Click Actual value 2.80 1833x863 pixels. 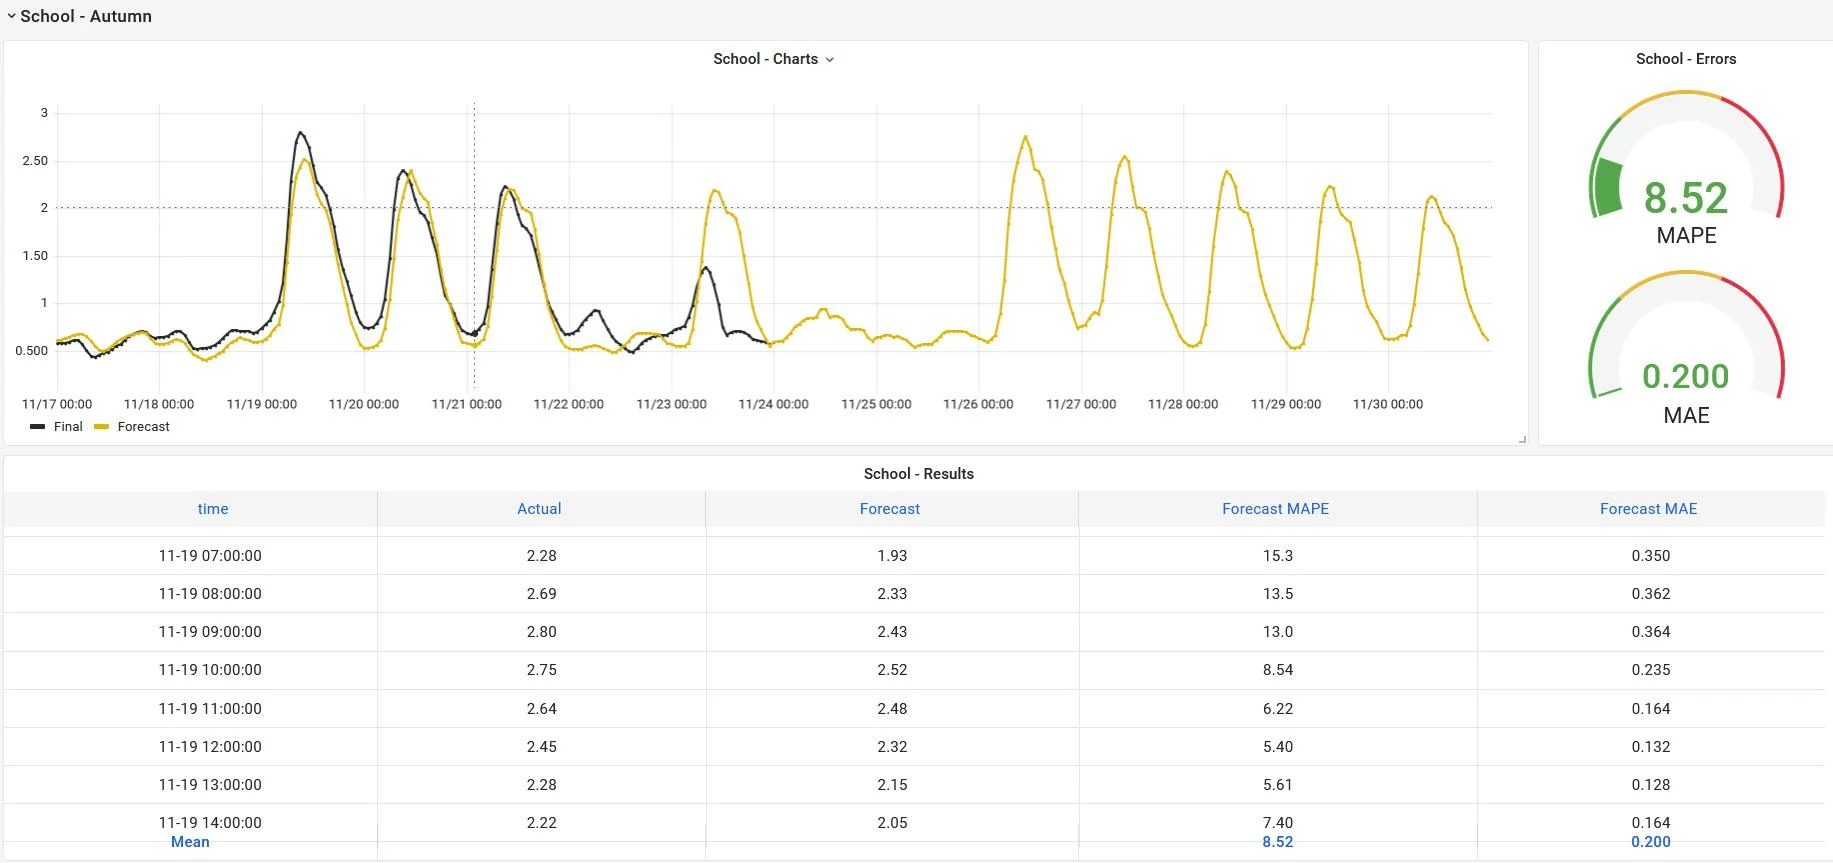542,632
